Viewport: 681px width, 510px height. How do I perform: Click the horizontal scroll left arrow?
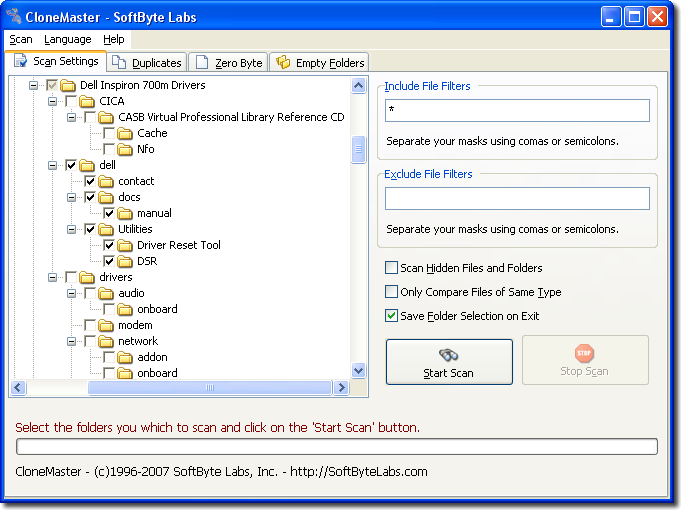click(x=17, y=387)
